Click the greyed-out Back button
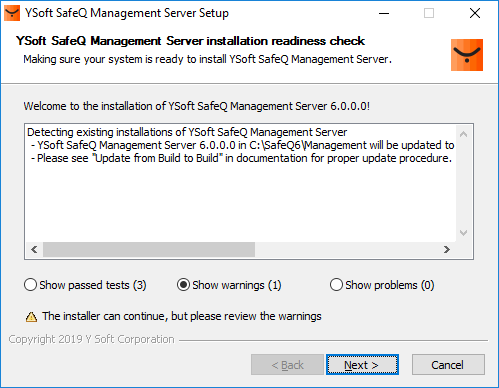 coord(287,365)
